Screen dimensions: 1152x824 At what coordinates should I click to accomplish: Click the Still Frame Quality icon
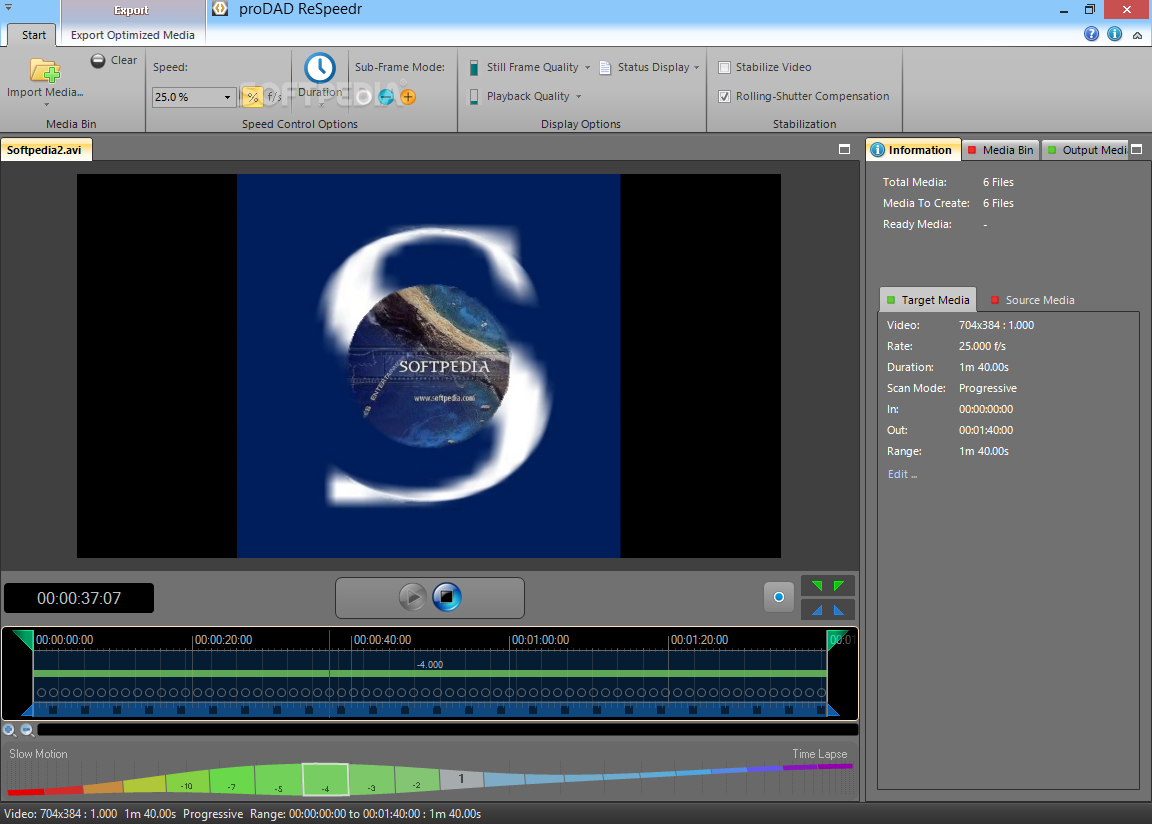coord(474,67)
